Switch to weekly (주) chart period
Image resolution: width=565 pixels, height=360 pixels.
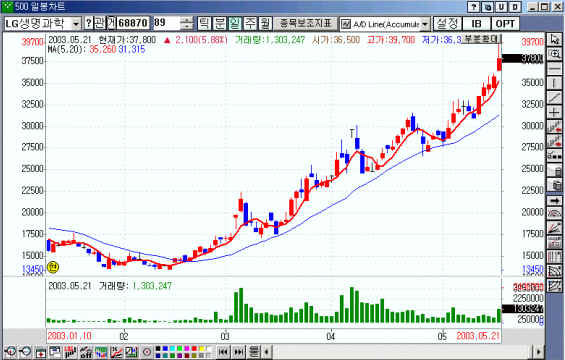(x=250, y=23)
